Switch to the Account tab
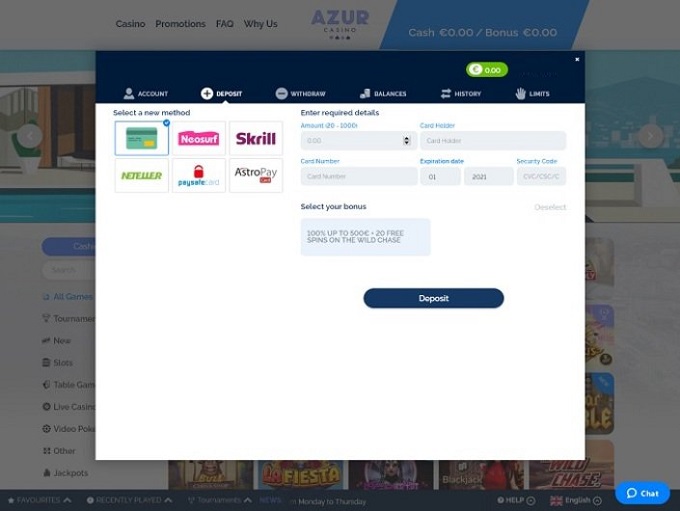This screenshot has height=511, width=680. [x=146, y=93]
